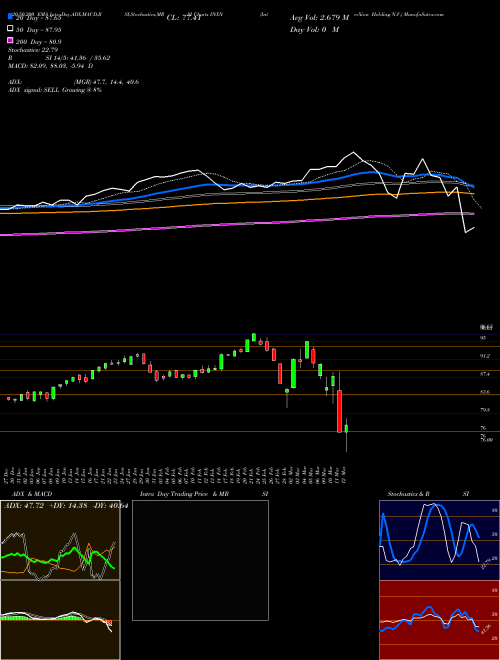
Task: Click the empty intraday trading price panel
Action: click(200, 560)
